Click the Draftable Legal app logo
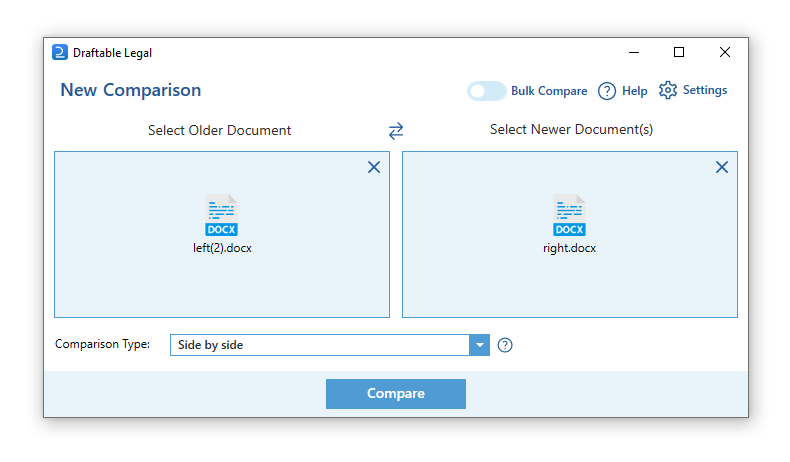This screenshot has height=462, width=790. [x=60, y=52]
